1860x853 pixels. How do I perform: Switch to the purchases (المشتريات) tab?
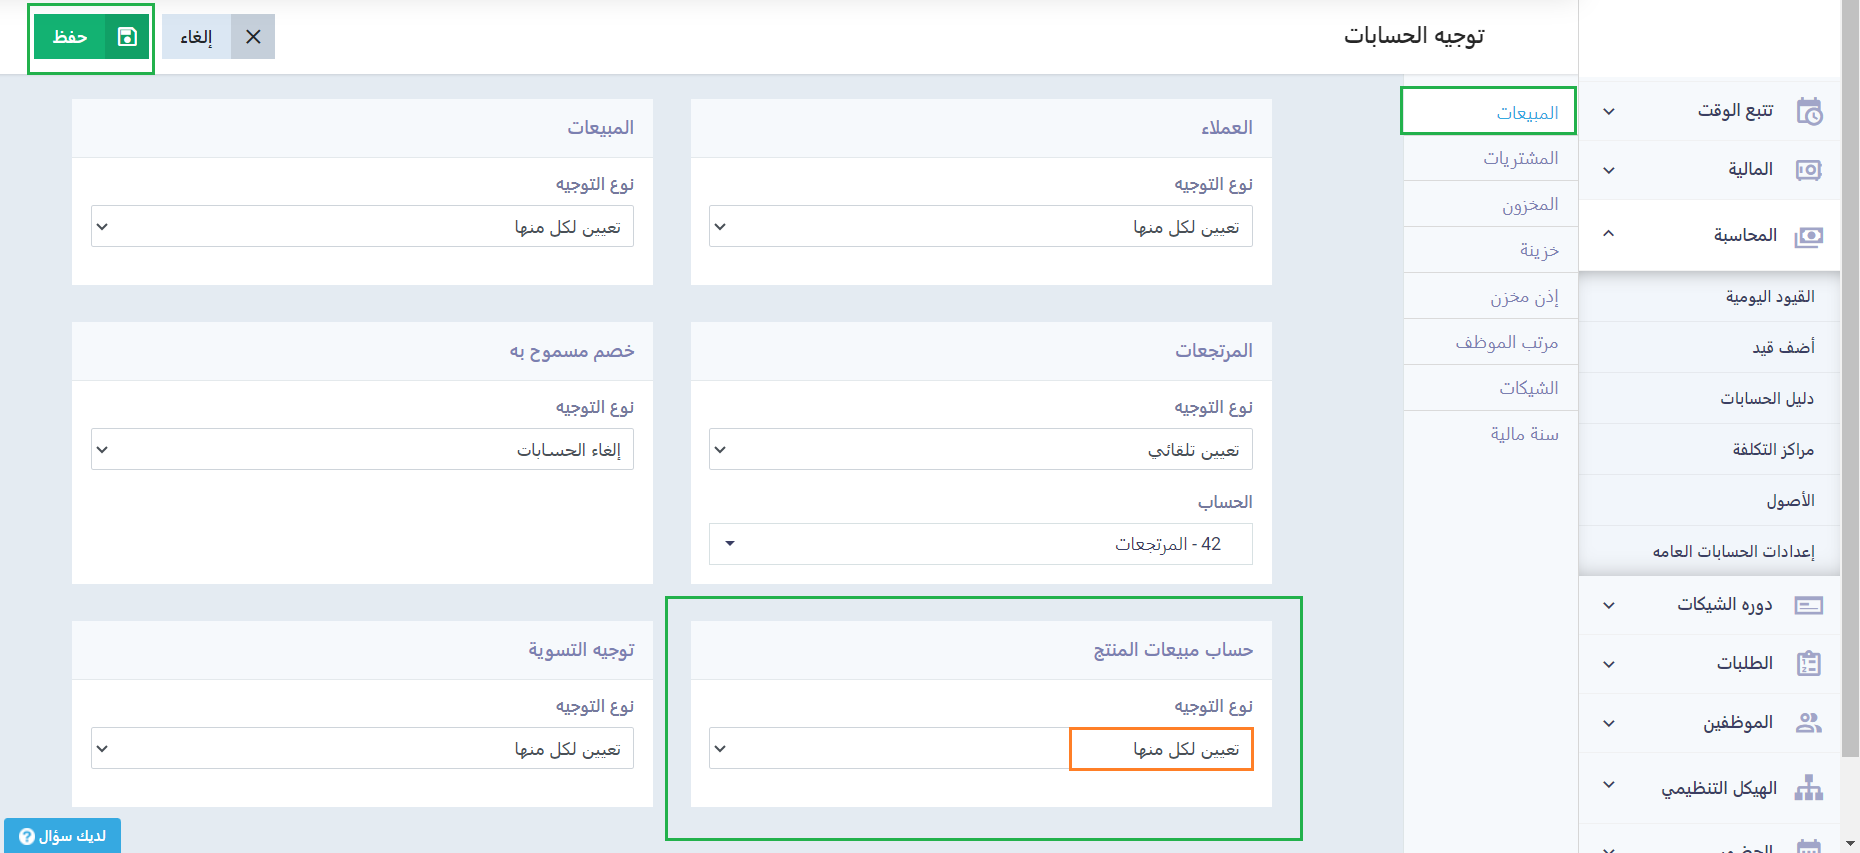1520,158
